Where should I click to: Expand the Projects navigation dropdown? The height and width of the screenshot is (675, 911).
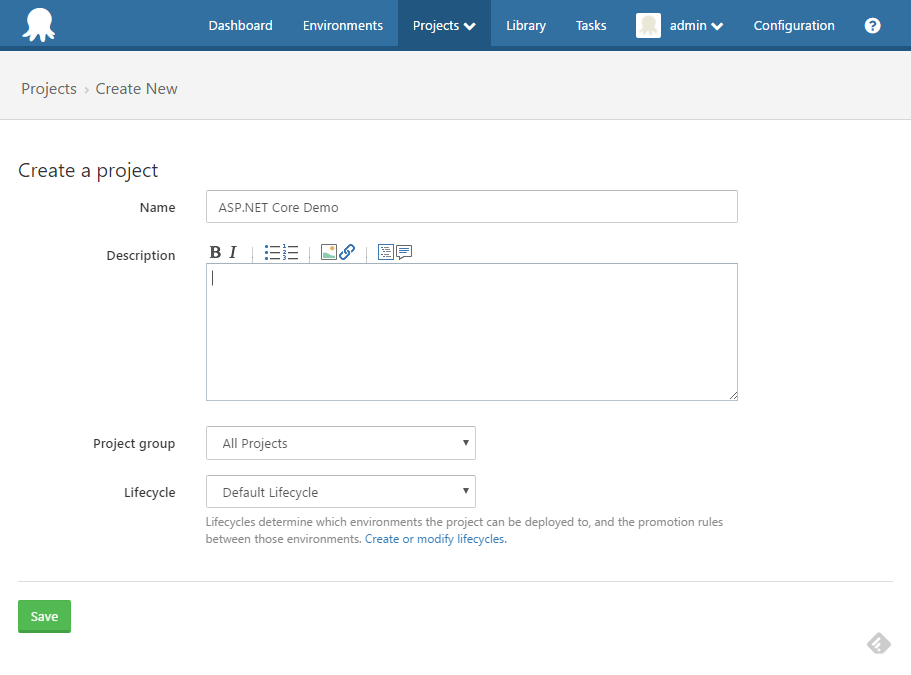point(443,25)
